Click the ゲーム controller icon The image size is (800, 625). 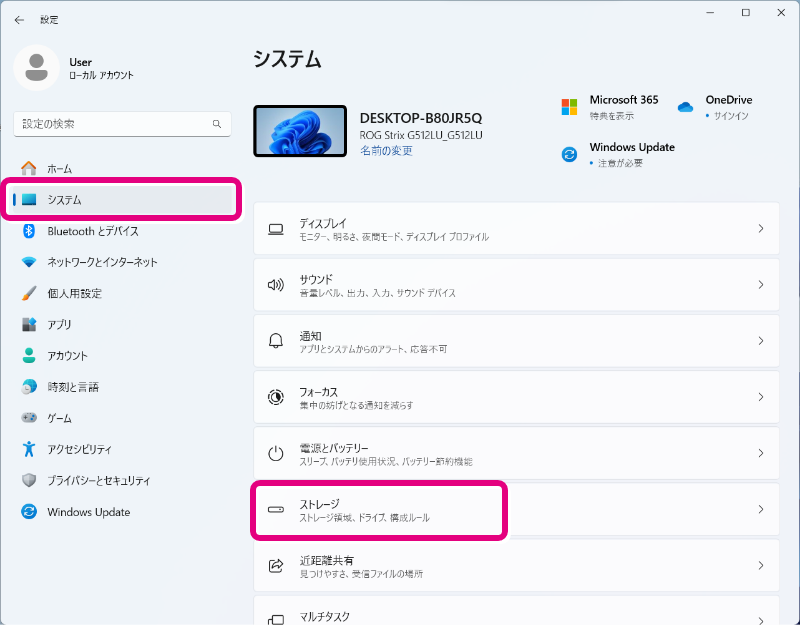point(29,418)
